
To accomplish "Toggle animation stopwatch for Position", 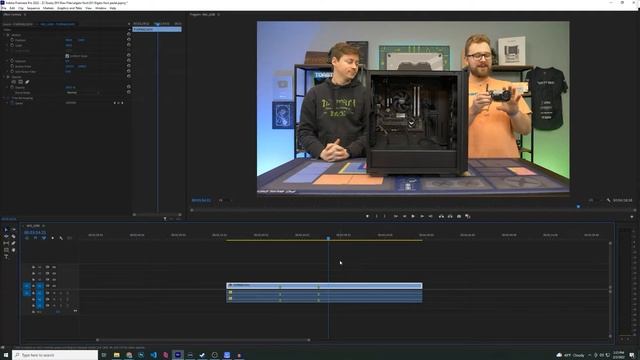I will click(x=12, y=40).
